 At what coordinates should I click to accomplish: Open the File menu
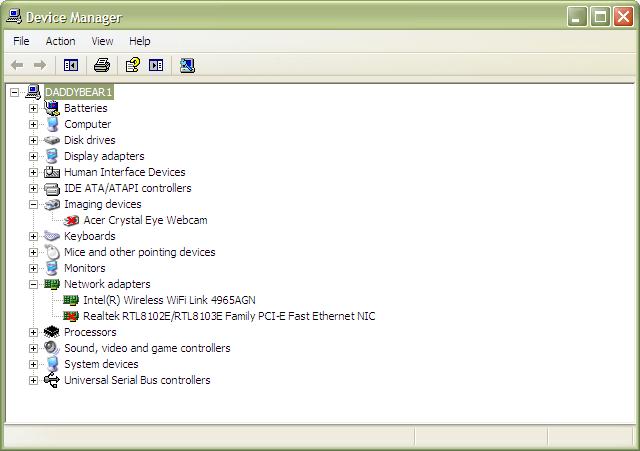(x=21, y=41)
